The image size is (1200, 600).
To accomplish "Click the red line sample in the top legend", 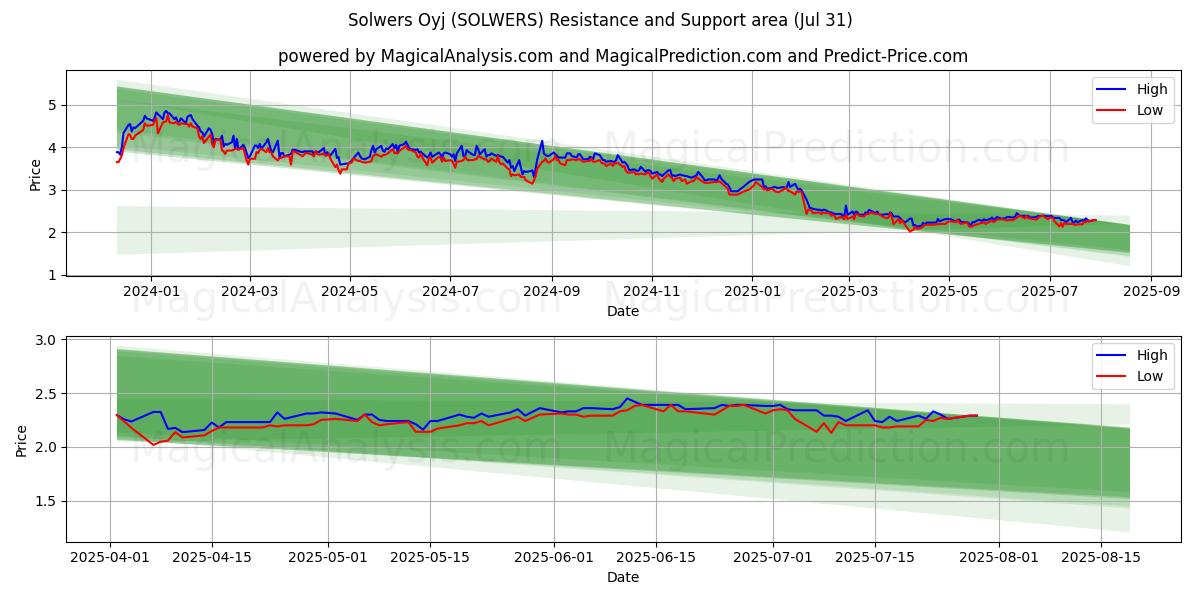I will [x=1111, y=111].
